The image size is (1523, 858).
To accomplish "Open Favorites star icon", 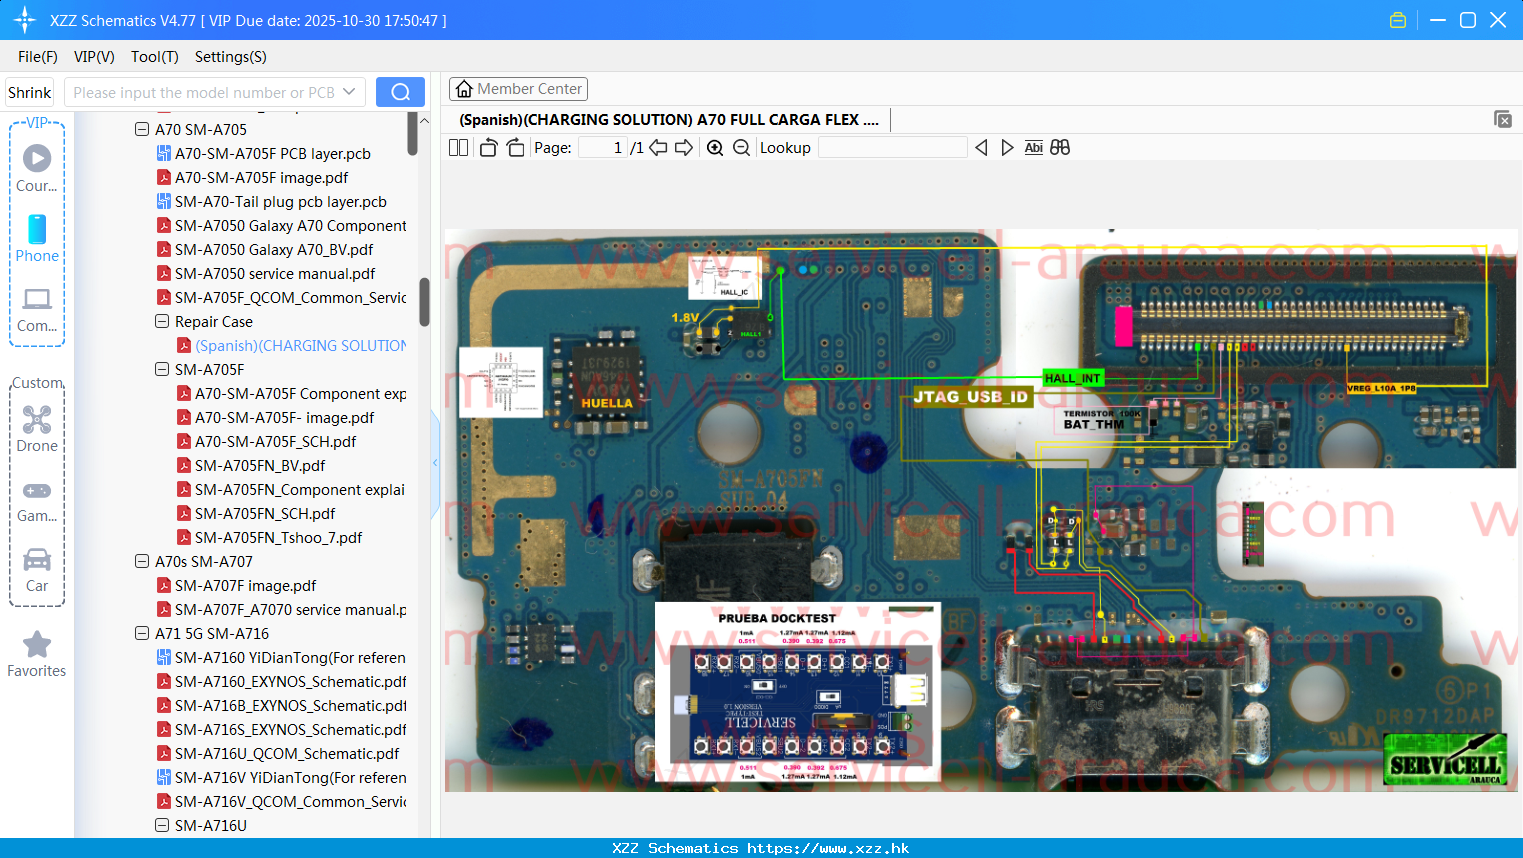I will [37, 654].
